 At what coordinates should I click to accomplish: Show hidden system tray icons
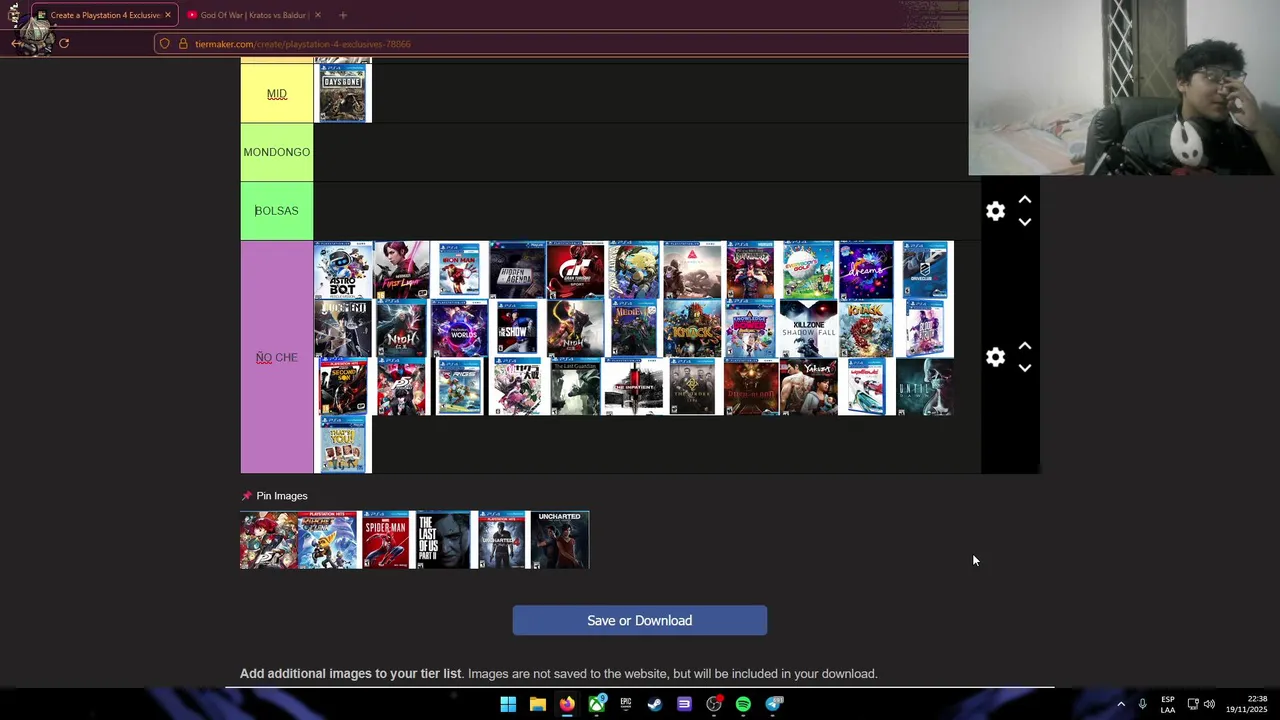pyautogui.click(x=1121, y=704)
